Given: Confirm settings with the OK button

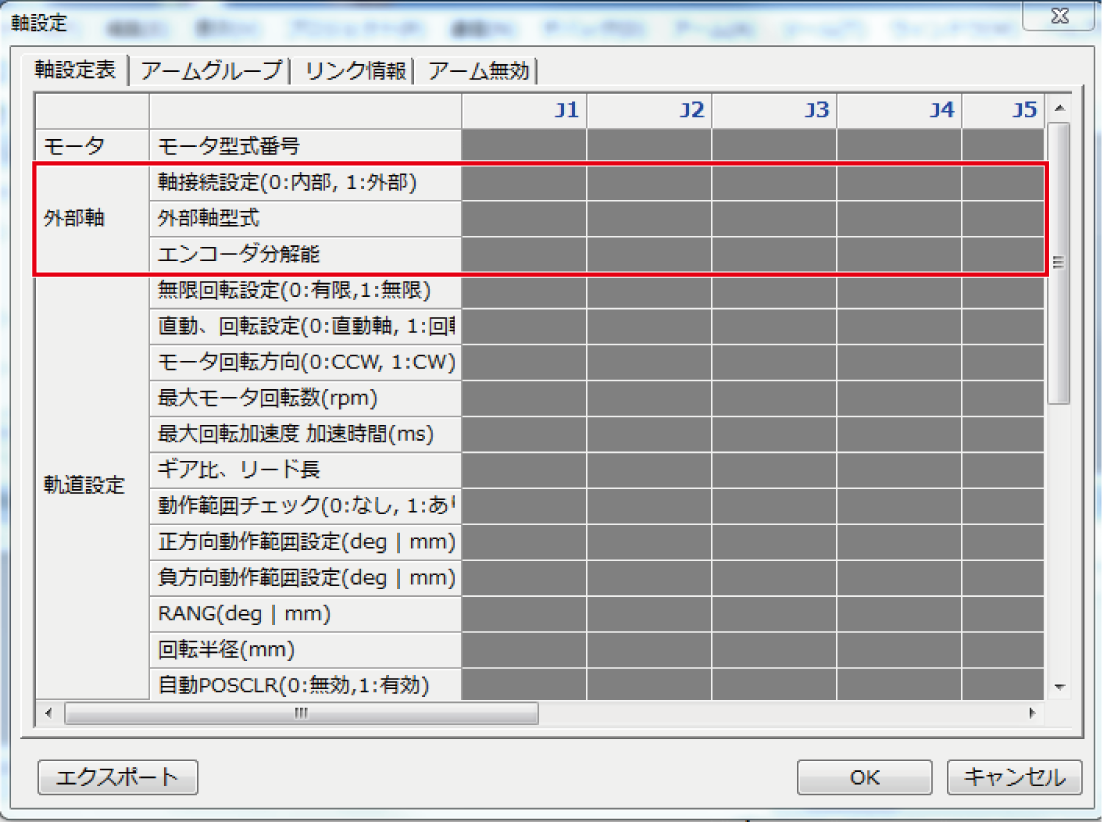Looking at the screenshot, I should [864, 776].
